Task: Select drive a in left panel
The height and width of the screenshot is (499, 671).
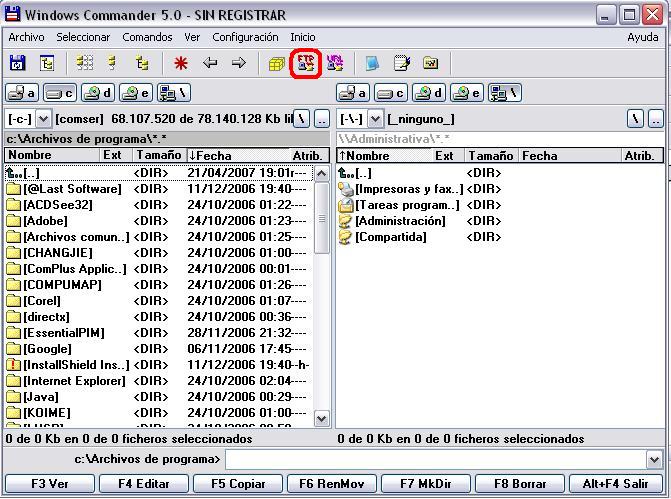Action: coord(22,93)
